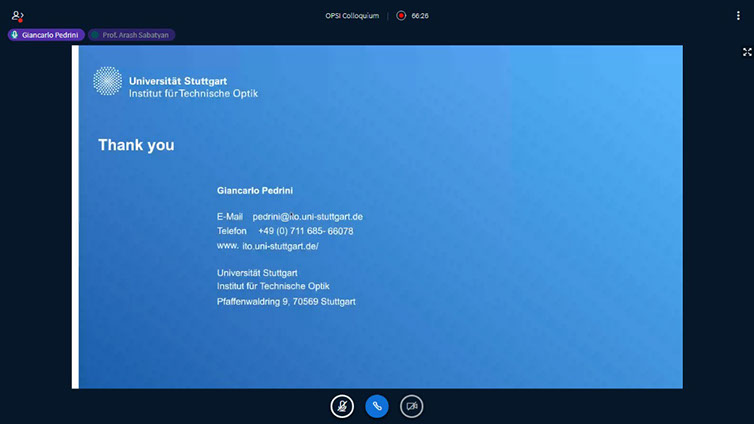This screenshot has height=424, width=754.
Task: Make the presentation fullscreen
Action: pyautogui.click(x=747, y=52)
